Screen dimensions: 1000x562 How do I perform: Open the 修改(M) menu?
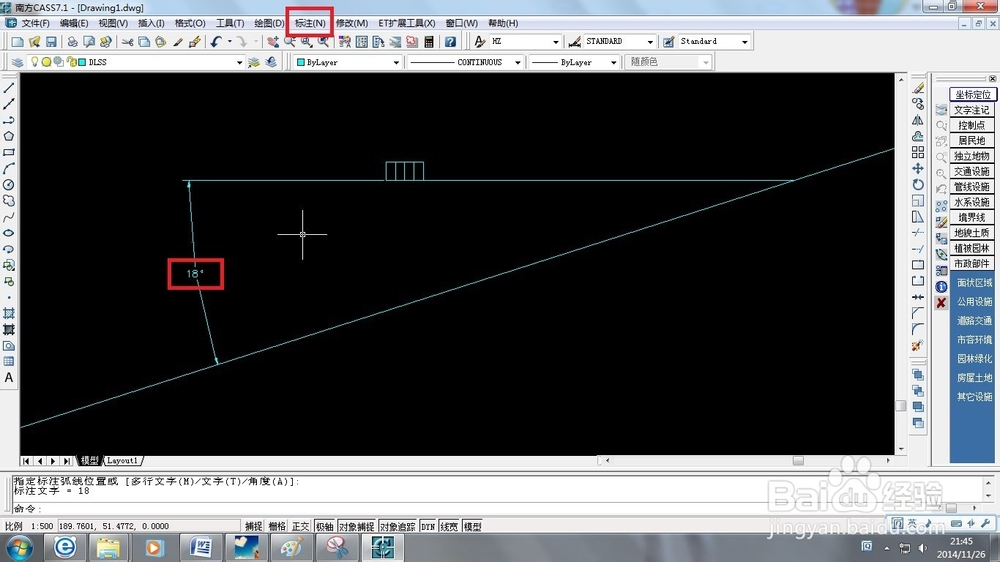[x=351, y=23]
